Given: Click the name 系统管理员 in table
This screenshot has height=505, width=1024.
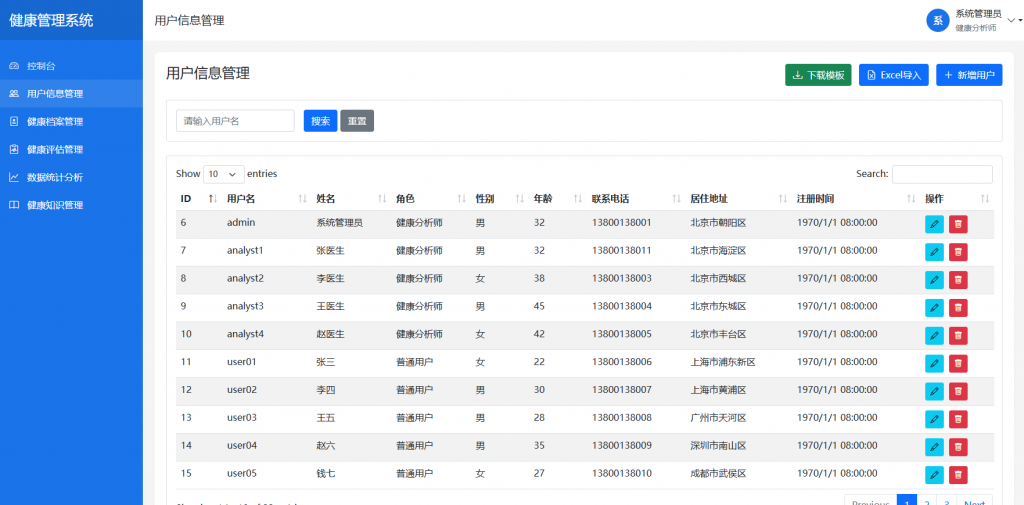Looking at the screenshot, I should tap(340, 223).
